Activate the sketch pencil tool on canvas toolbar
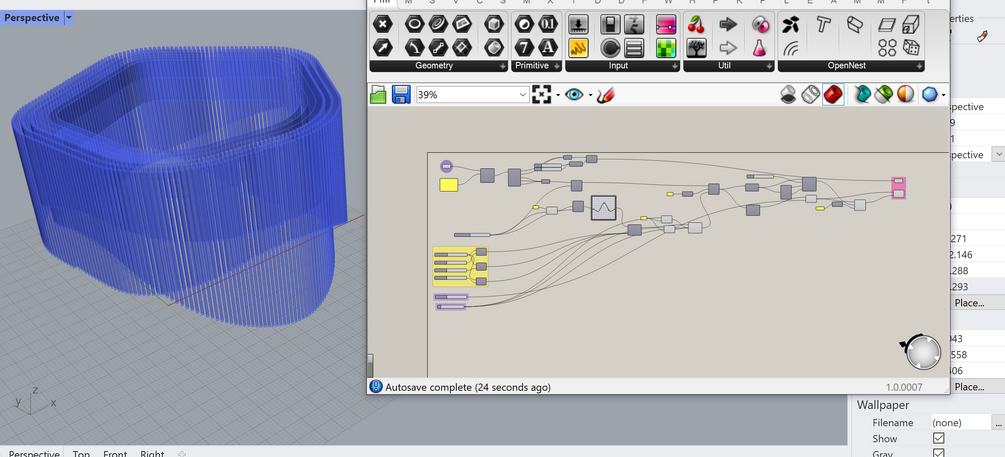 click(x=605, y=95)
